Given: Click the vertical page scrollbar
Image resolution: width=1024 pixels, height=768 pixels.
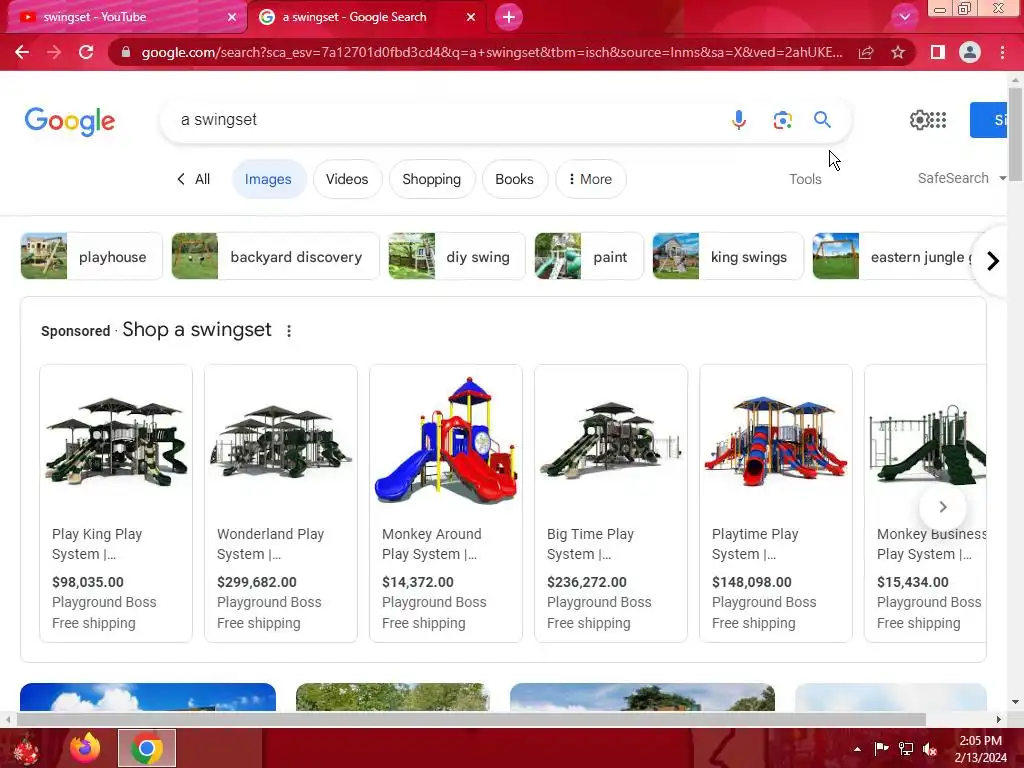Looking at the screenshot, I should click(x=1015, y=134).
